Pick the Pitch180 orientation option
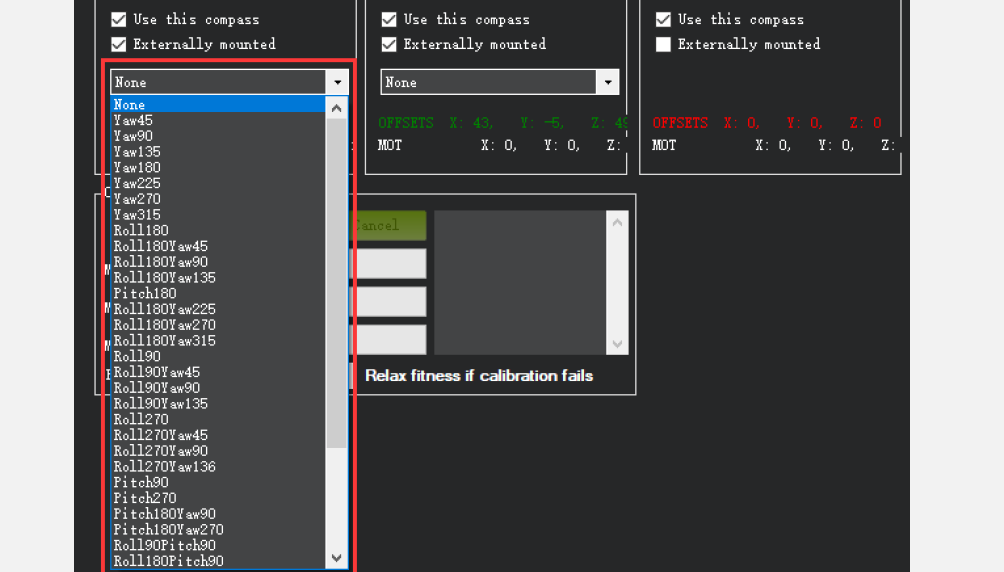 (x=145, y=293)
